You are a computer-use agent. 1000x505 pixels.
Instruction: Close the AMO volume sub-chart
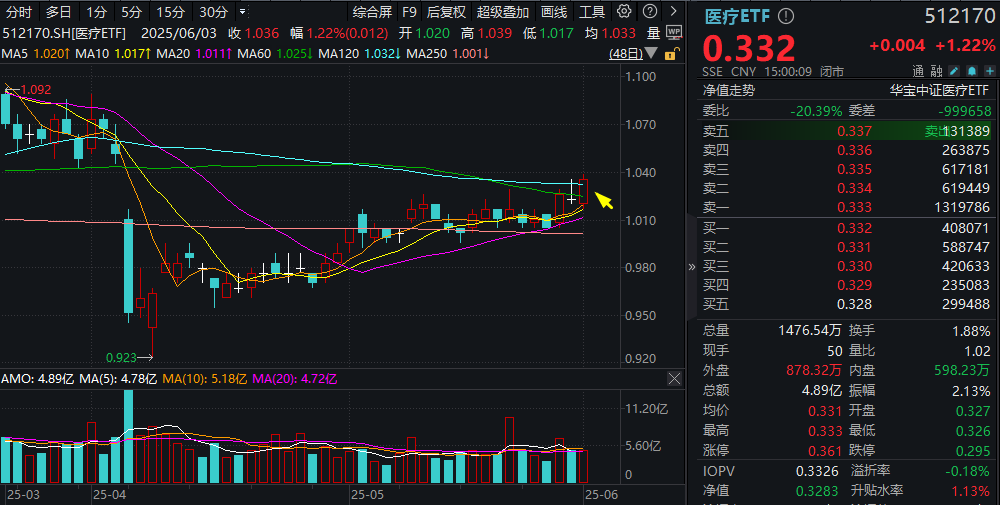tap(674, 379)
